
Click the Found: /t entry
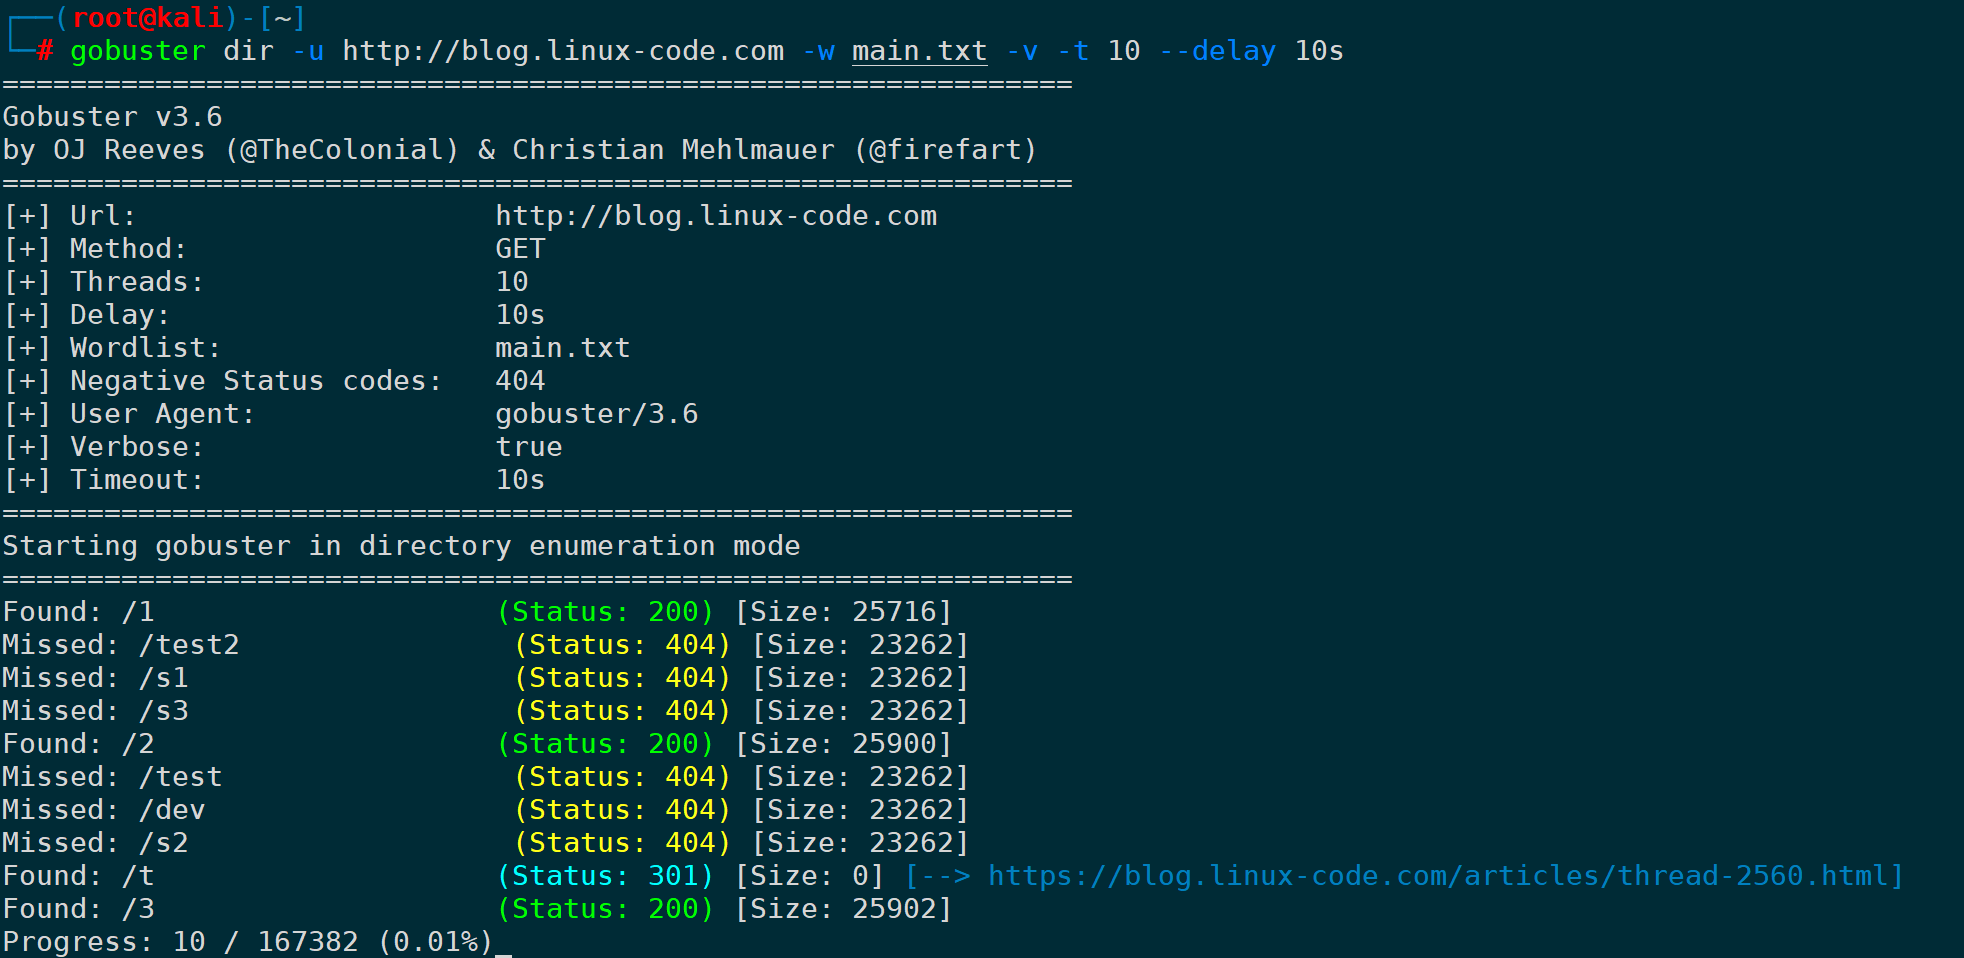[x=78, y=876]
